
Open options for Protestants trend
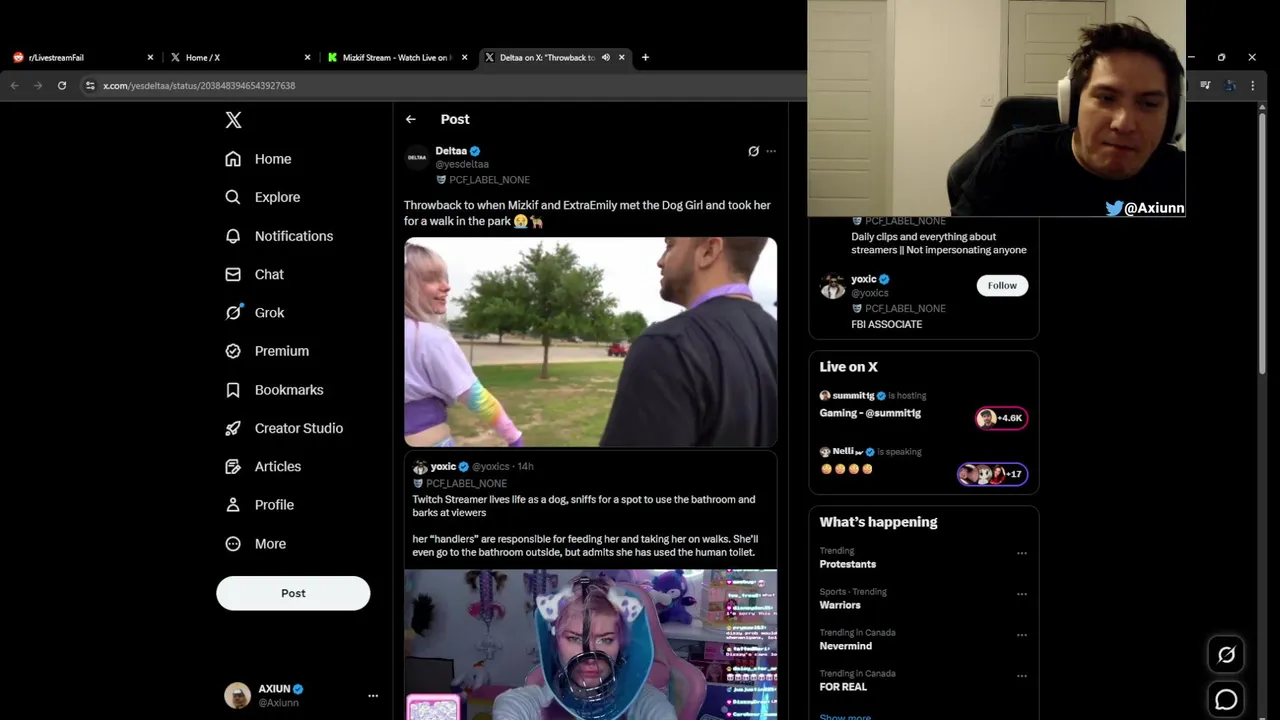tap(1022, 553)
